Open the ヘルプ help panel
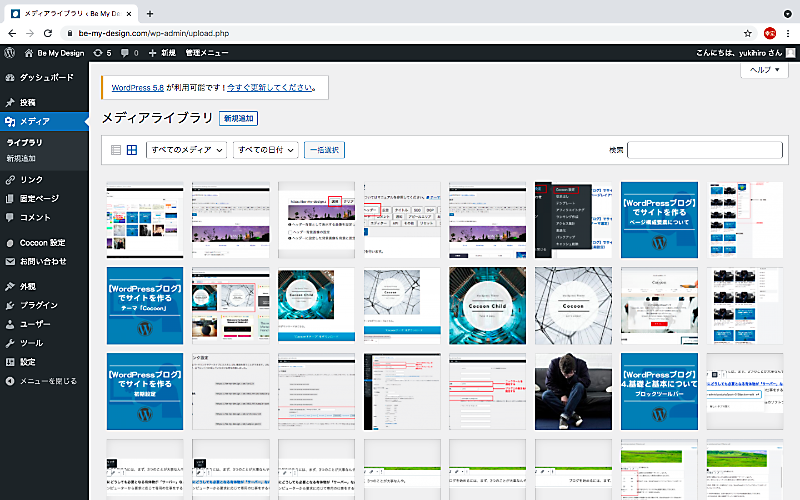Image resolution: width=800 pixels, height=500 pixels. point(765,71)
